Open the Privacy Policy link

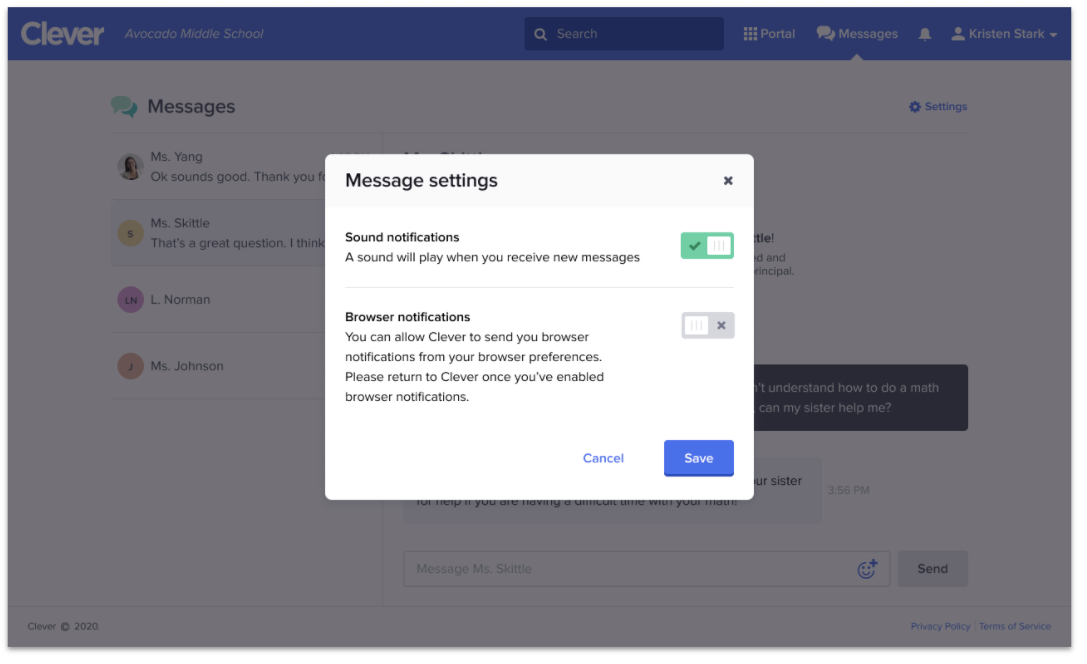(x=940, y=627)
